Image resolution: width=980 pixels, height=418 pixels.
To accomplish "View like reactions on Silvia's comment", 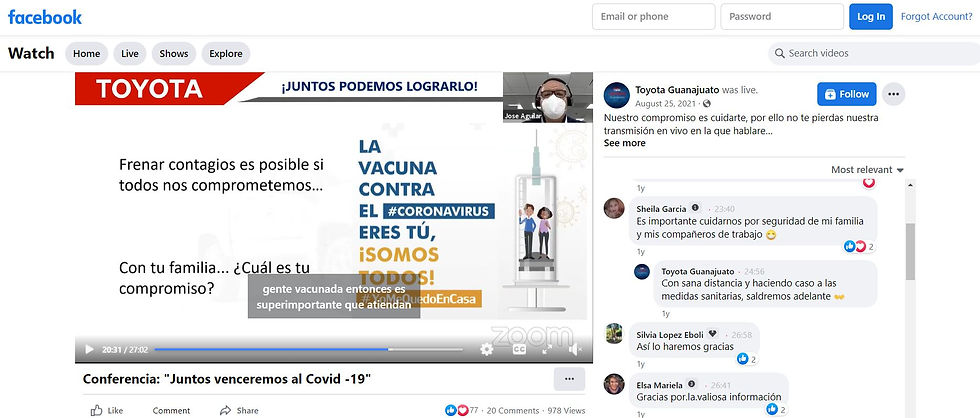I will [x=747, y=359].
